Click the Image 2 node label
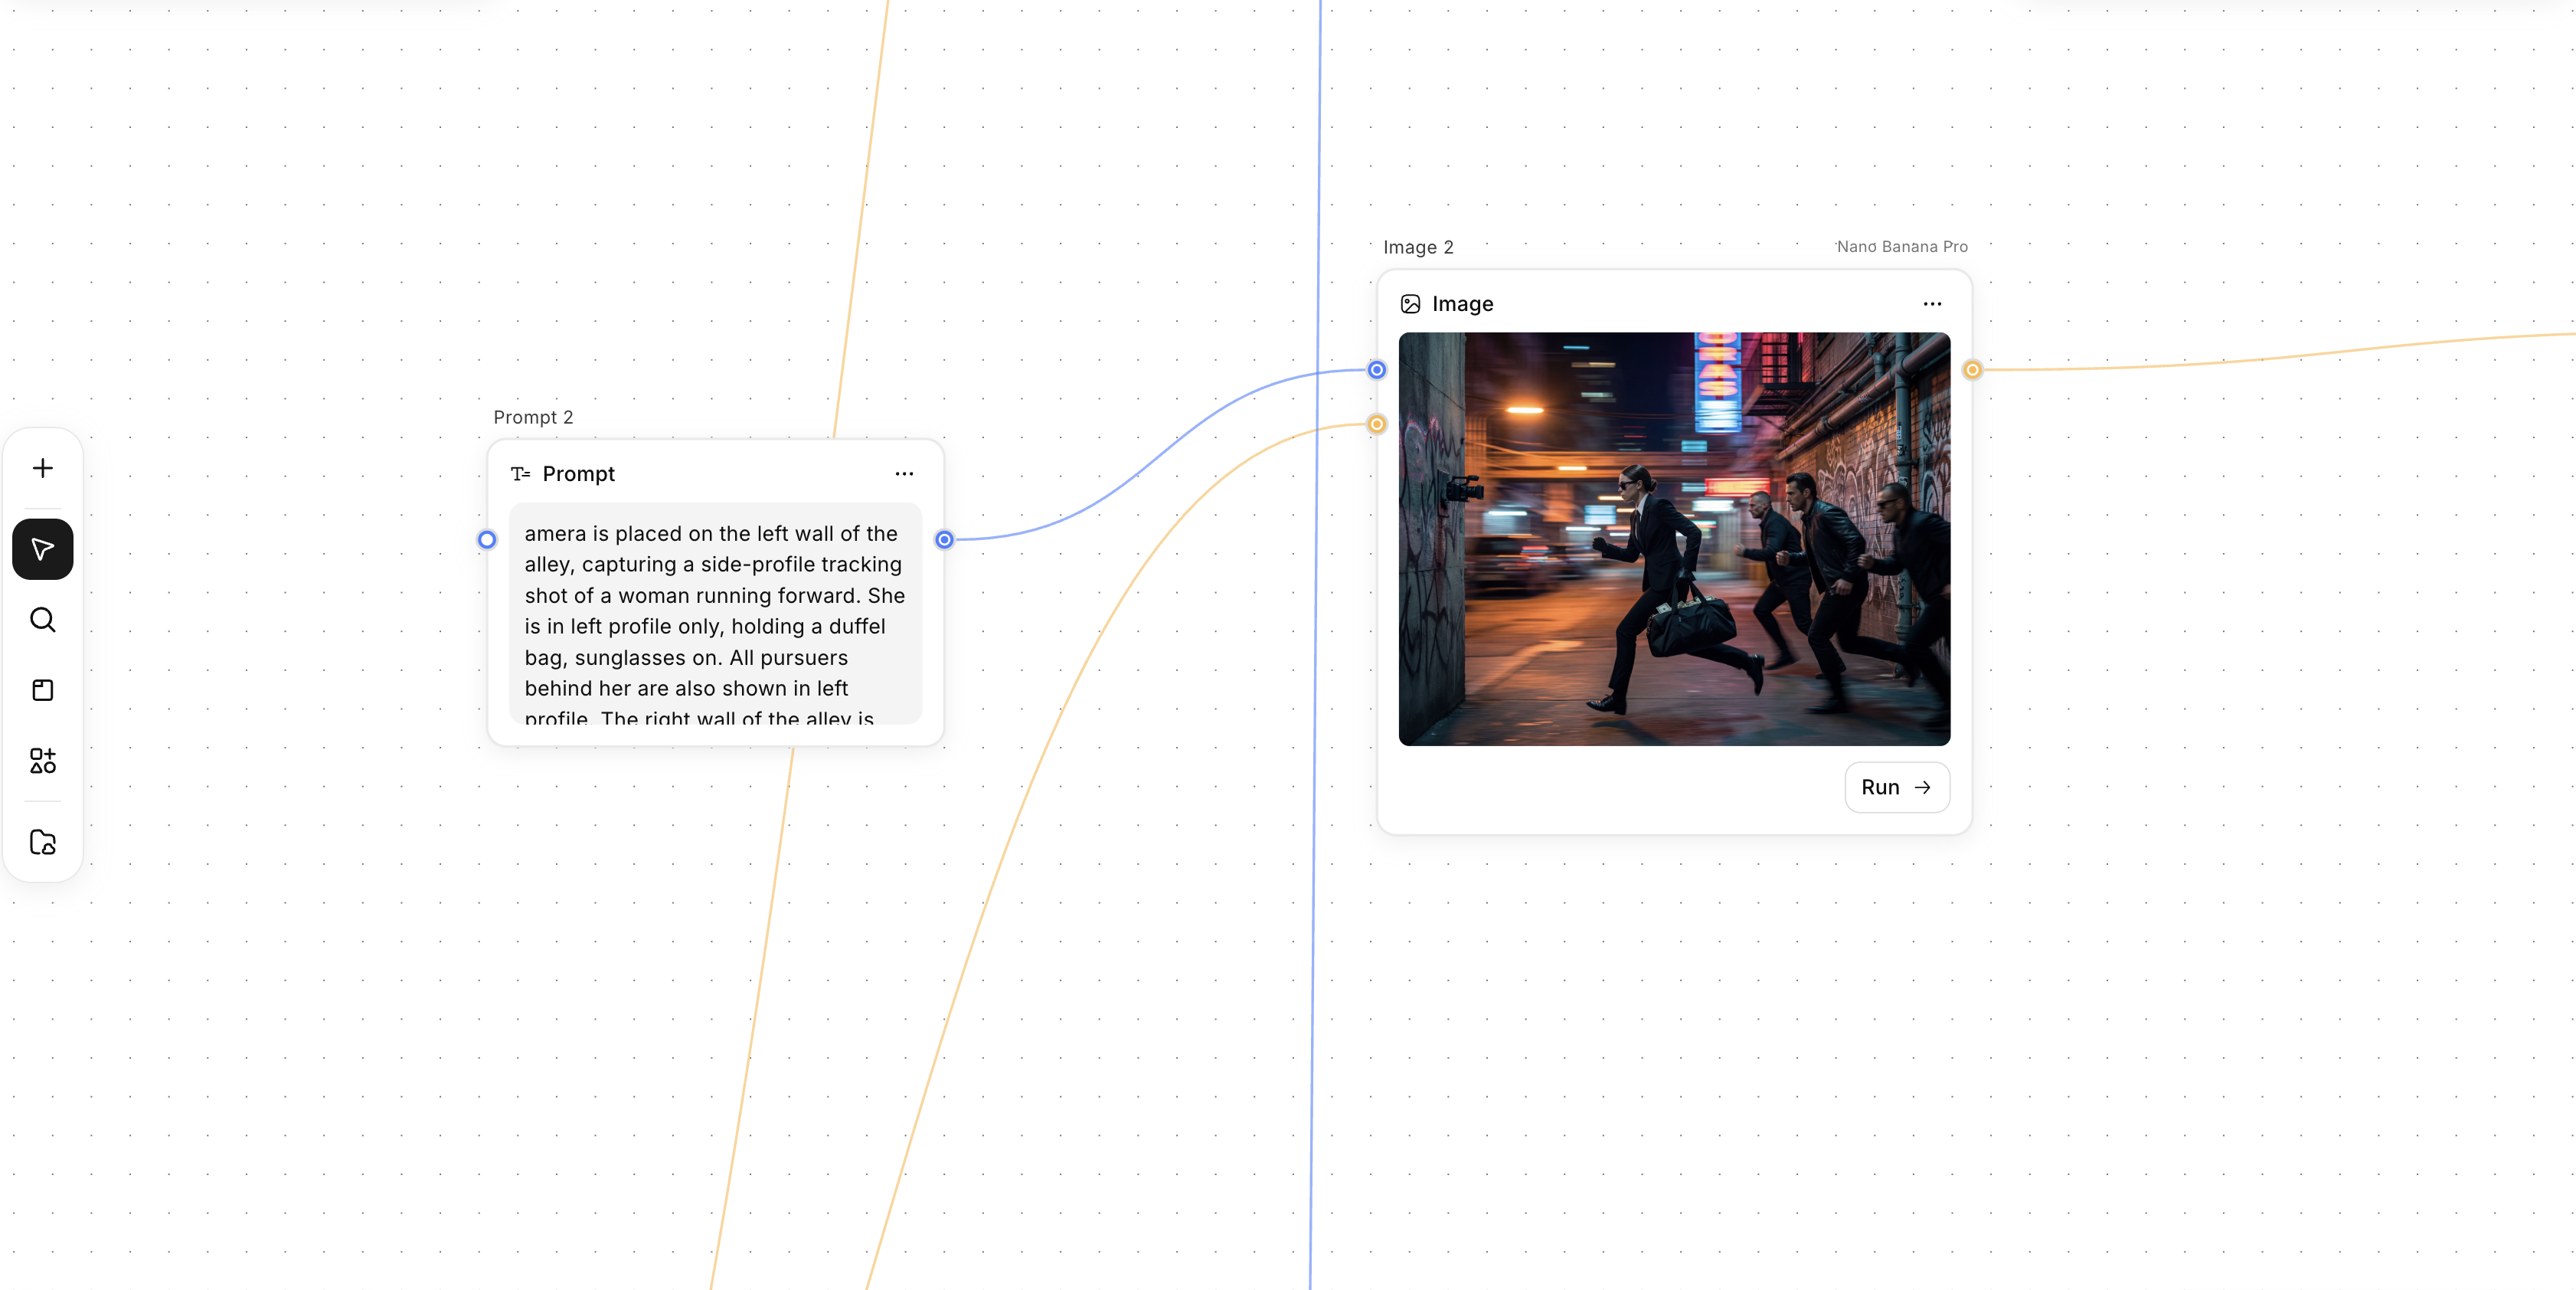 coord(1418,247)
